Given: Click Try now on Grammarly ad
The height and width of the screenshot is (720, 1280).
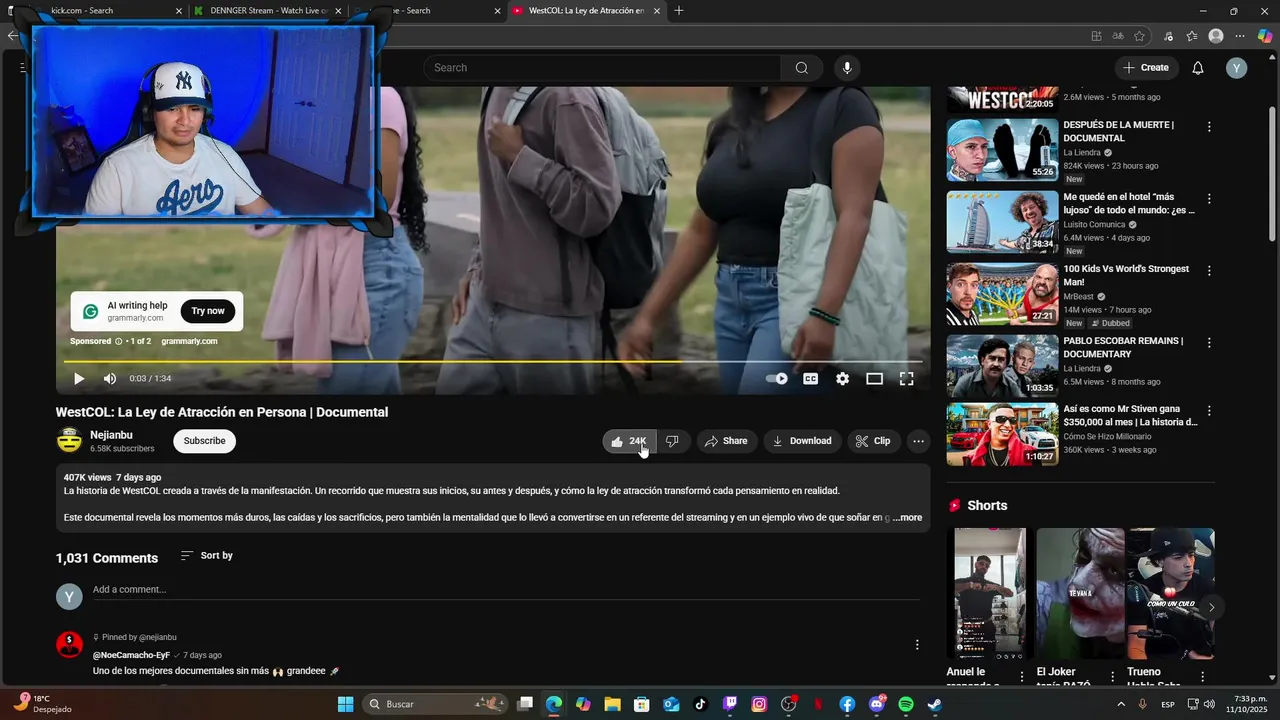Looking at the screenshot, I should click(x=208, y=311).
